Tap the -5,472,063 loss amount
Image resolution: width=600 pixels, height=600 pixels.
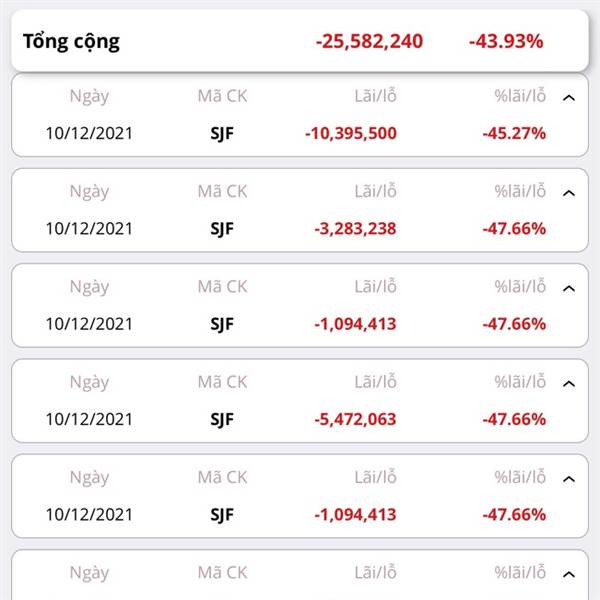coord(355,419)
